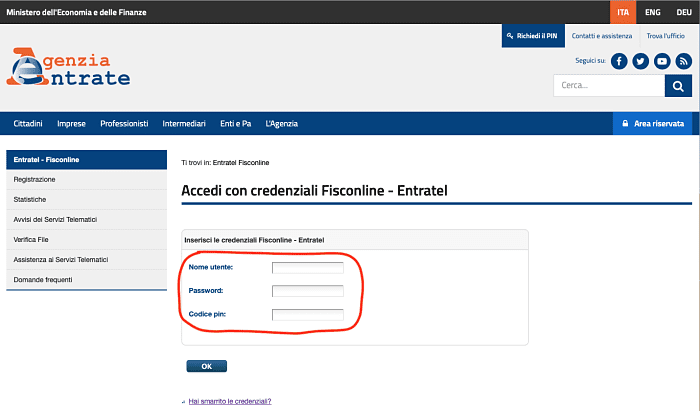Screen dimensions: 700x411
Task: Open Contatti e assistenza link
Action: tap(602, 36)
